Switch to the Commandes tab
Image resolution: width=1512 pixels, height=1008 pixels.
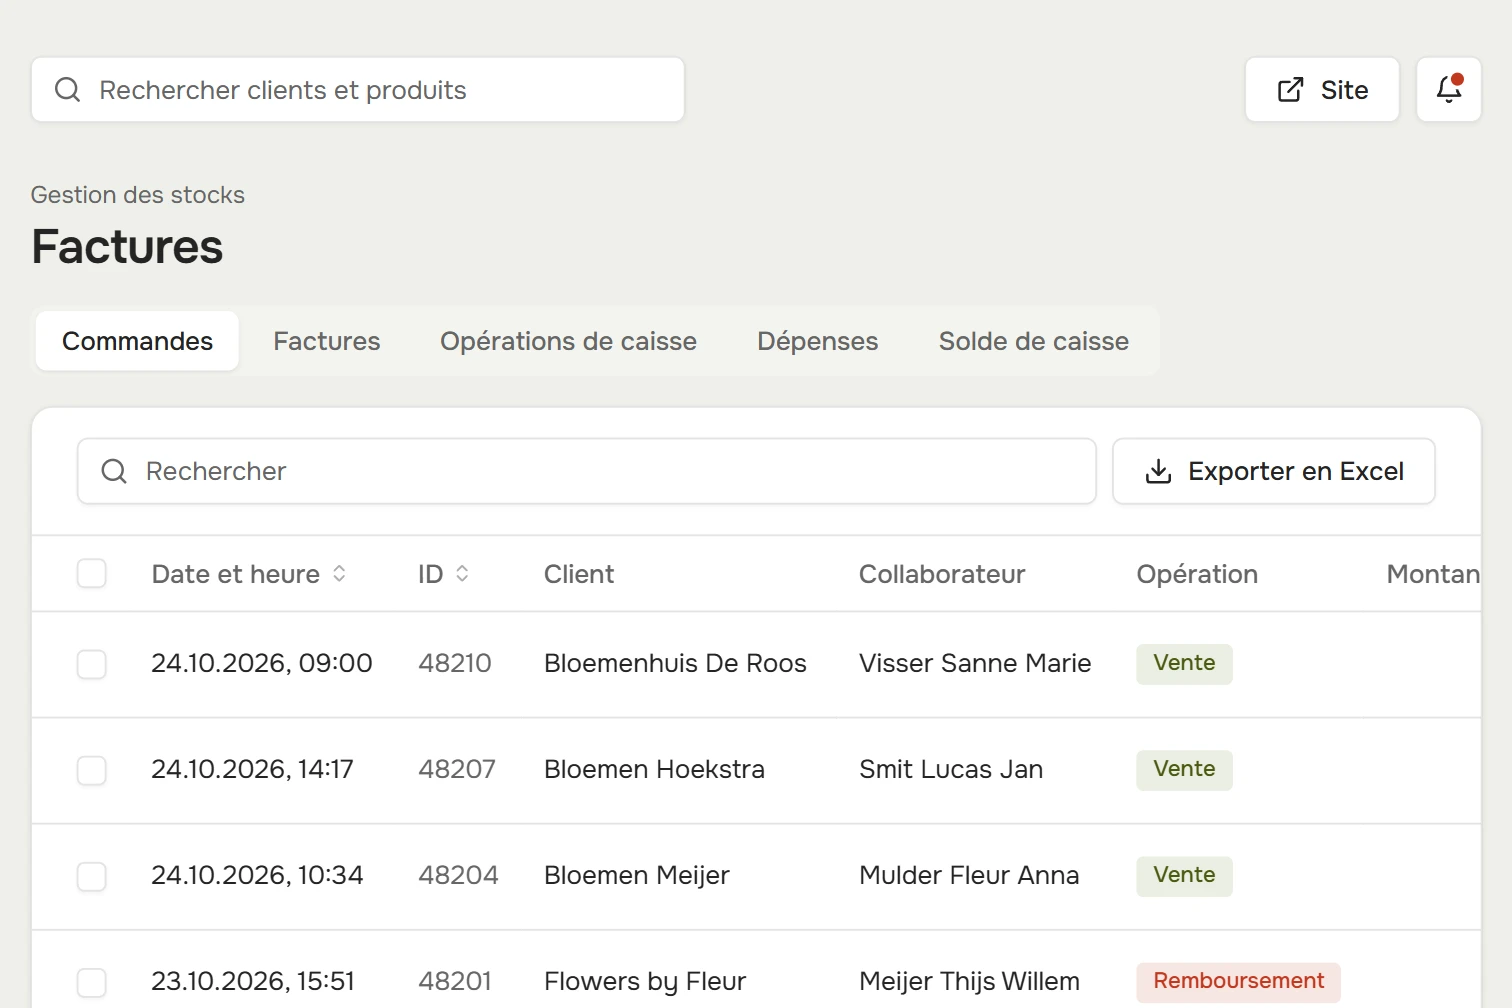click(x=137, y=341)
